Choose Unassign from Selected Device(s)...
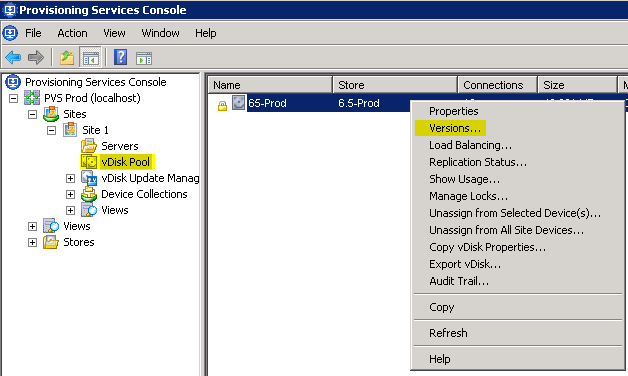Image resolution: width=628 pixels, height=376 pixels. 517,213
